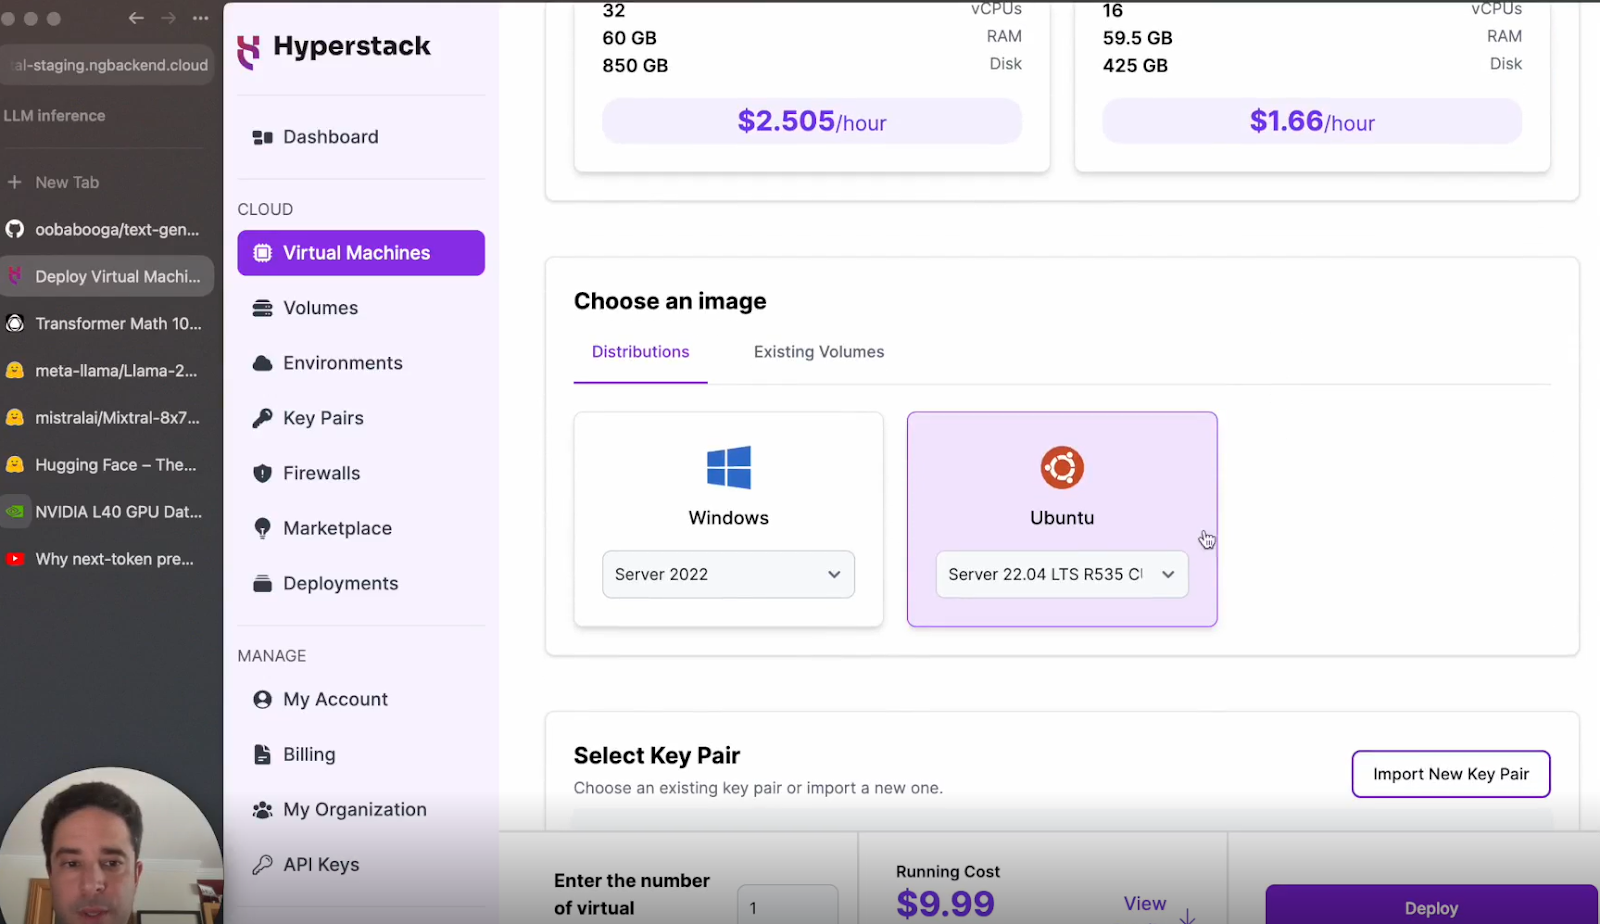Select the $2.505/hour flavor price
Image resolution: width=1600 pixels, height=924 pixels.
[x=812, y=121]
